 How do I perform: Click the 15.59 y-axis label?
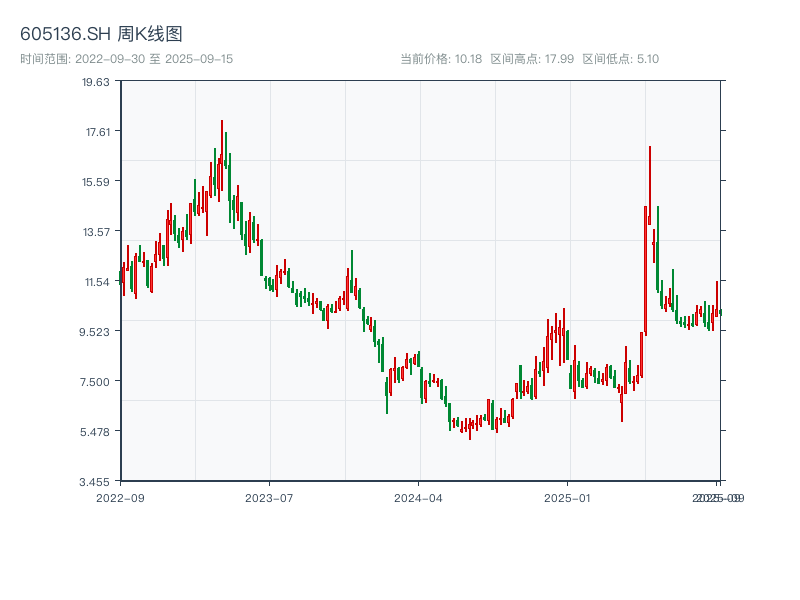pyautogui.click(x=96, y=182)
